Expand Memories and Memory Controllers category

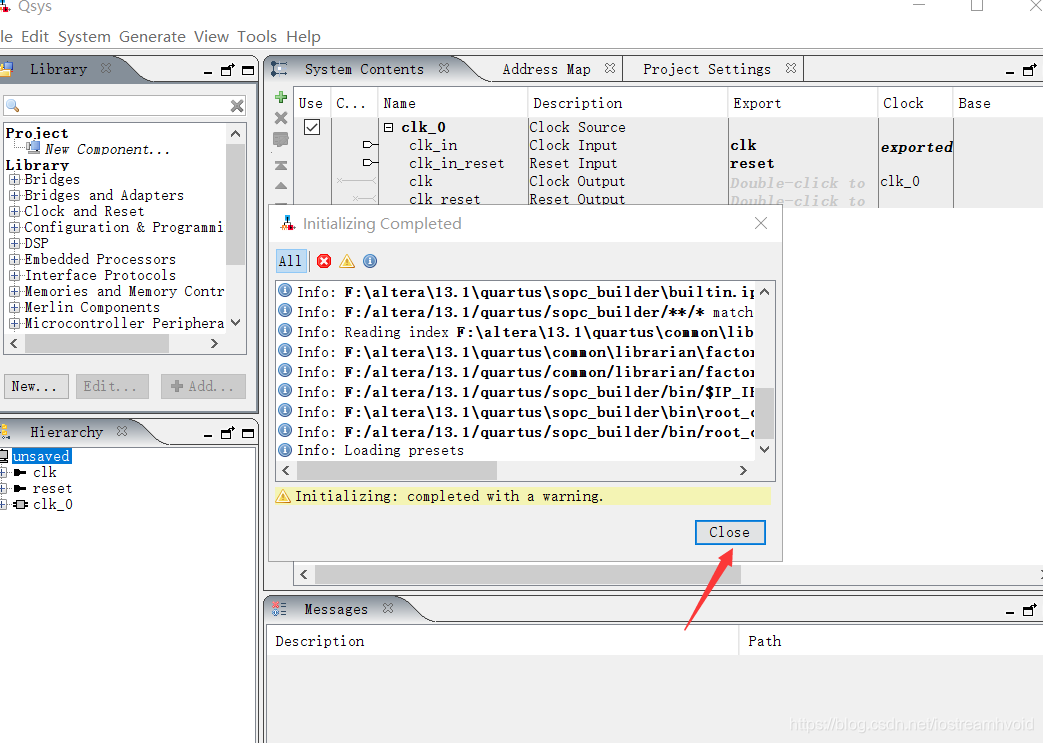click(x=15, y=291)
